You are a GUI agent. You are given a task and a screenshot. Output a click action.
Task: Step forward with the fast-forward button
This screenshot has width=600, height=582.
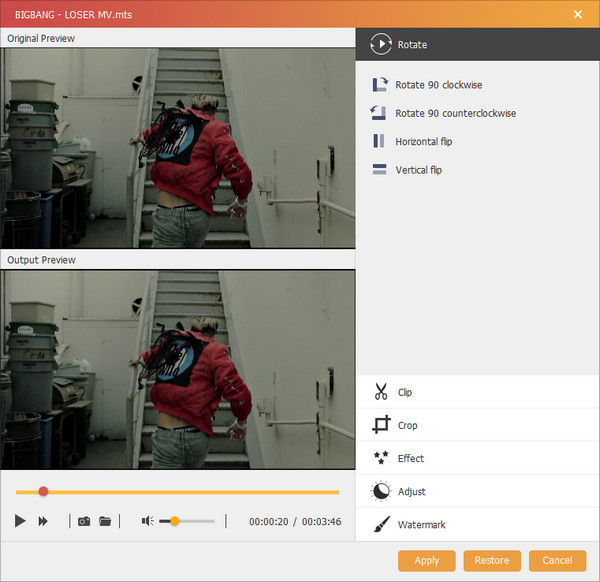tap(43, 521)
